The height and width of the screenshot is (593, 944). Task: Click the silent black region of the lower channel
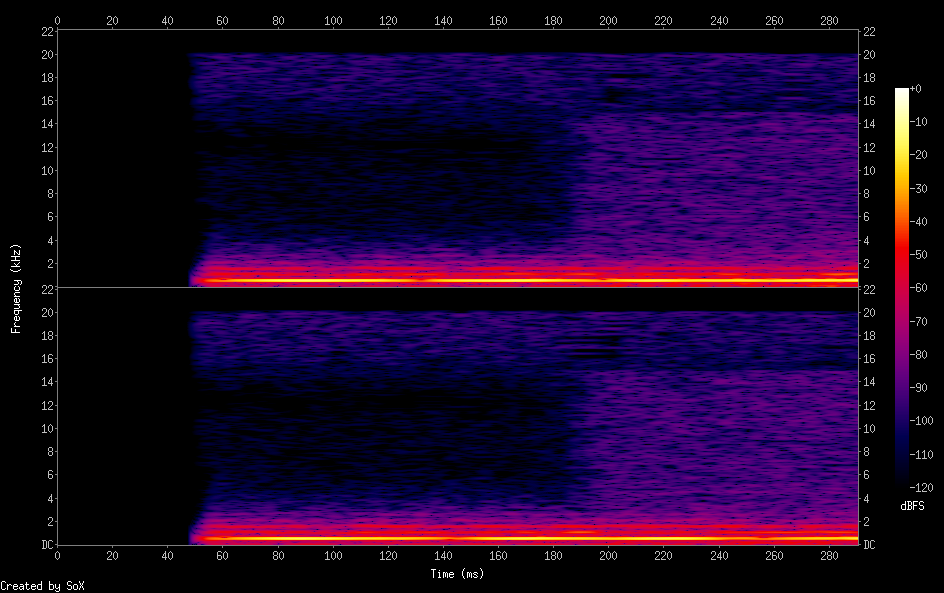point(122,420)
